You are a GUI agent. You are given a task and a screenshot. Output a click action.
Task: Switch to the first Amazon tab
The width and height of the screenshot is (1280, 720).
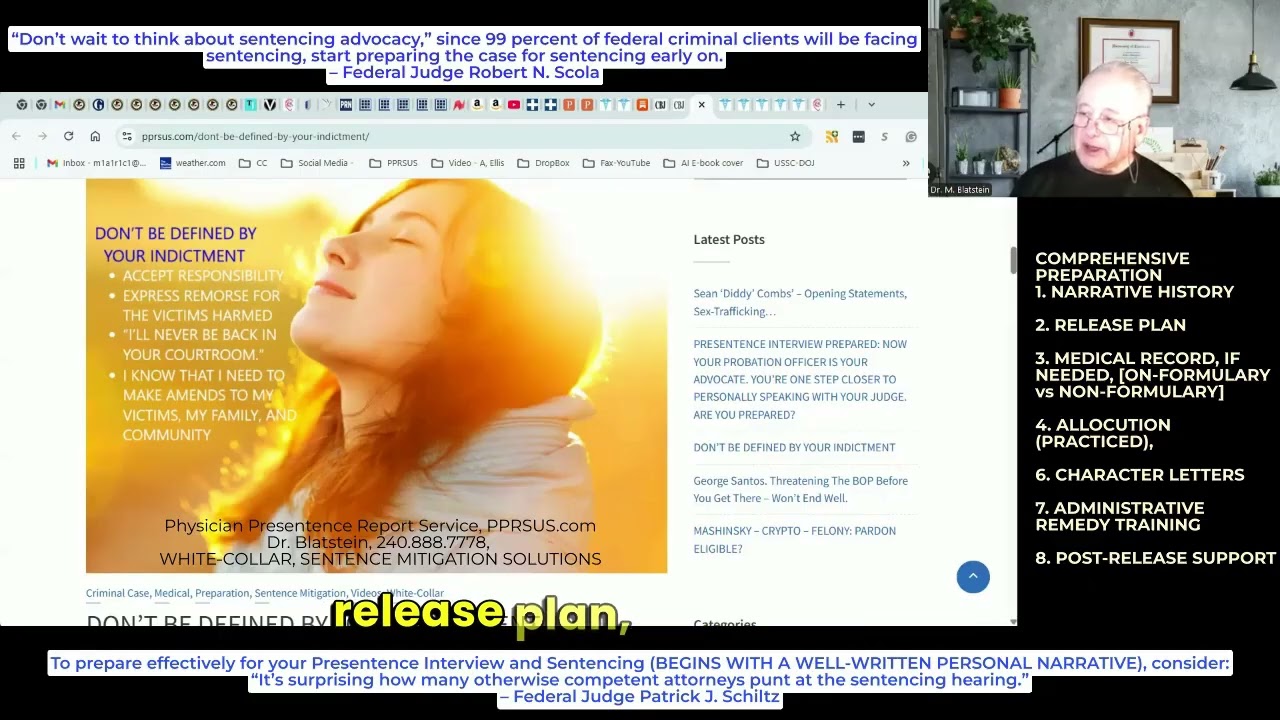point(477,104)
